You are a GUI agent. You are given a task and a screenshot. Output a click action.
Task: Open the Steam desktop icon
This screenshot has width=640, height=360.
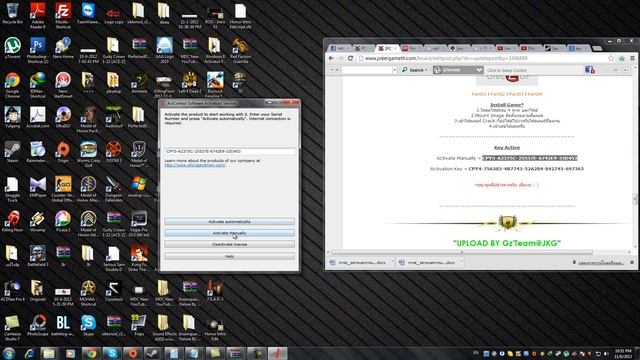pyautogui.click(x=12, y=152)
